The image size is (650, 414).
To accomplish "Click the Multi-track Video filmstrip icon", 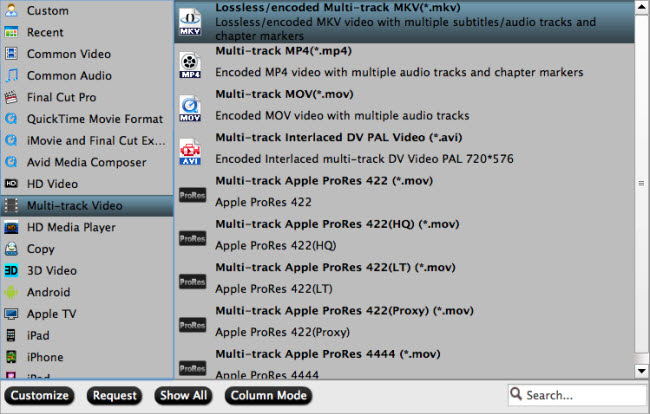I will [11, 205].
